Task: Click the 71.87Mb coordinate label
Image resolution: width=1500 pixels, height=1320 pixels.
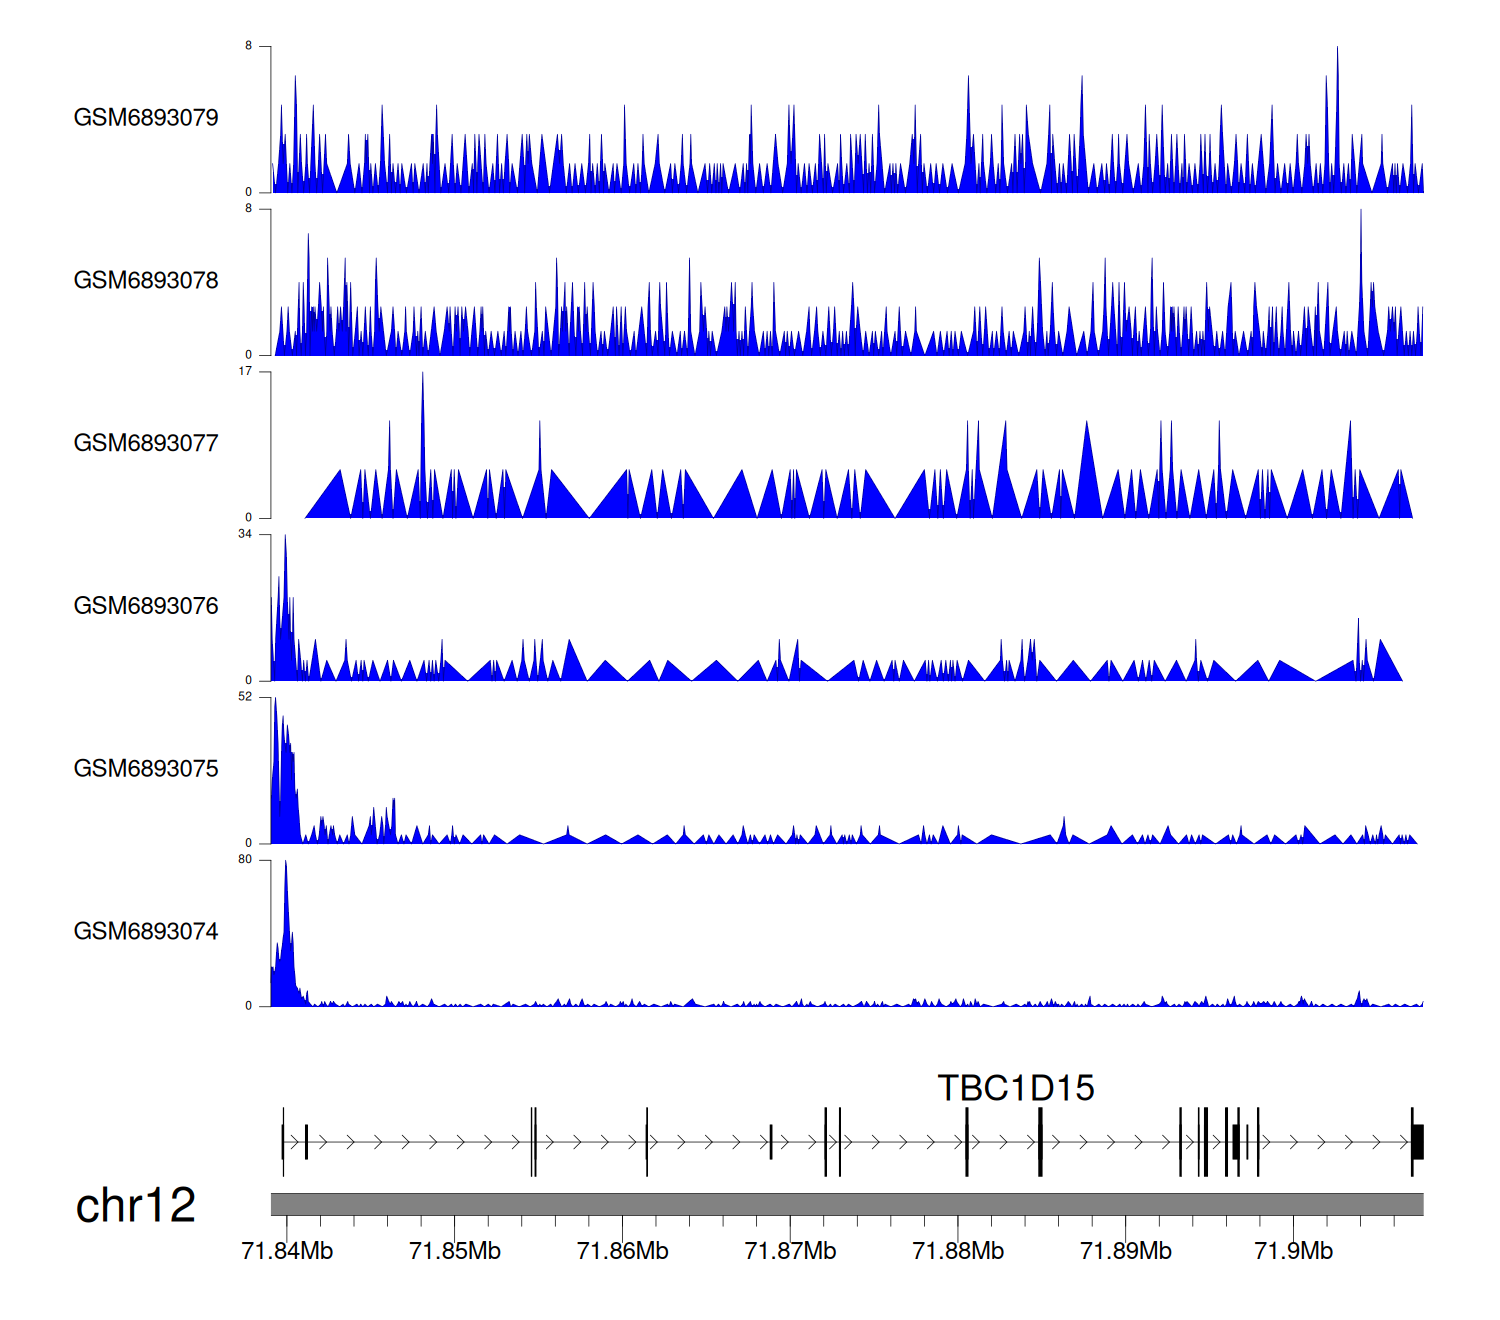Action: (790, 1251)
